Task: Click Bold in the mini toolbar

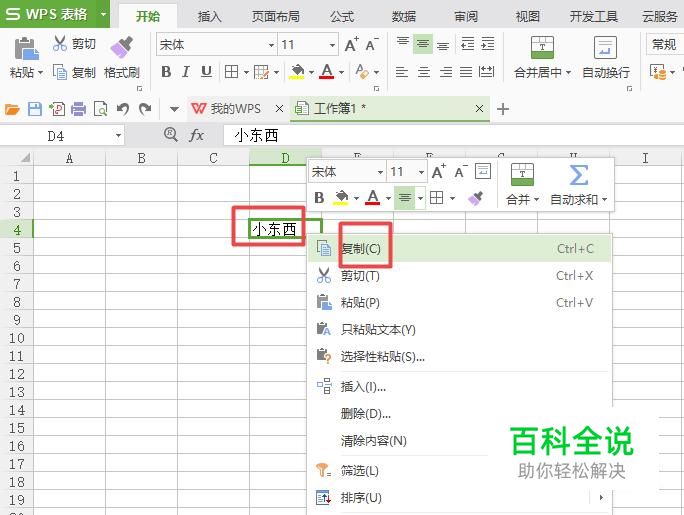Action: (319, 198)
